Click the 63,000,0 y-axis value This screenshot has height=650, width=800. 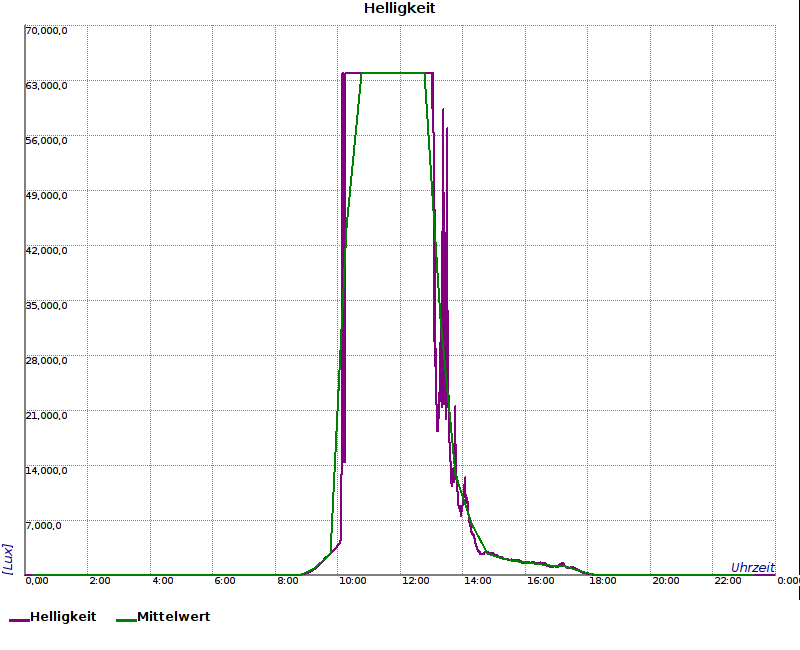[46, 86]
